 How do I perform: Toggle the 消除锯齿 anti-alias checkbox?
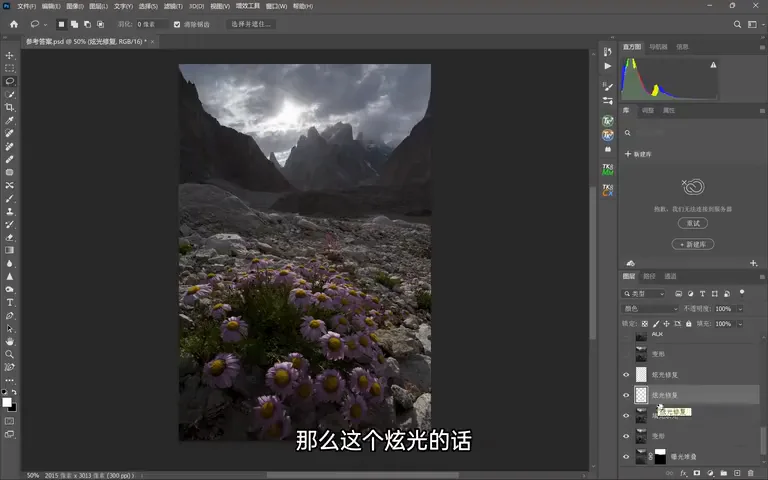(177, 24)
